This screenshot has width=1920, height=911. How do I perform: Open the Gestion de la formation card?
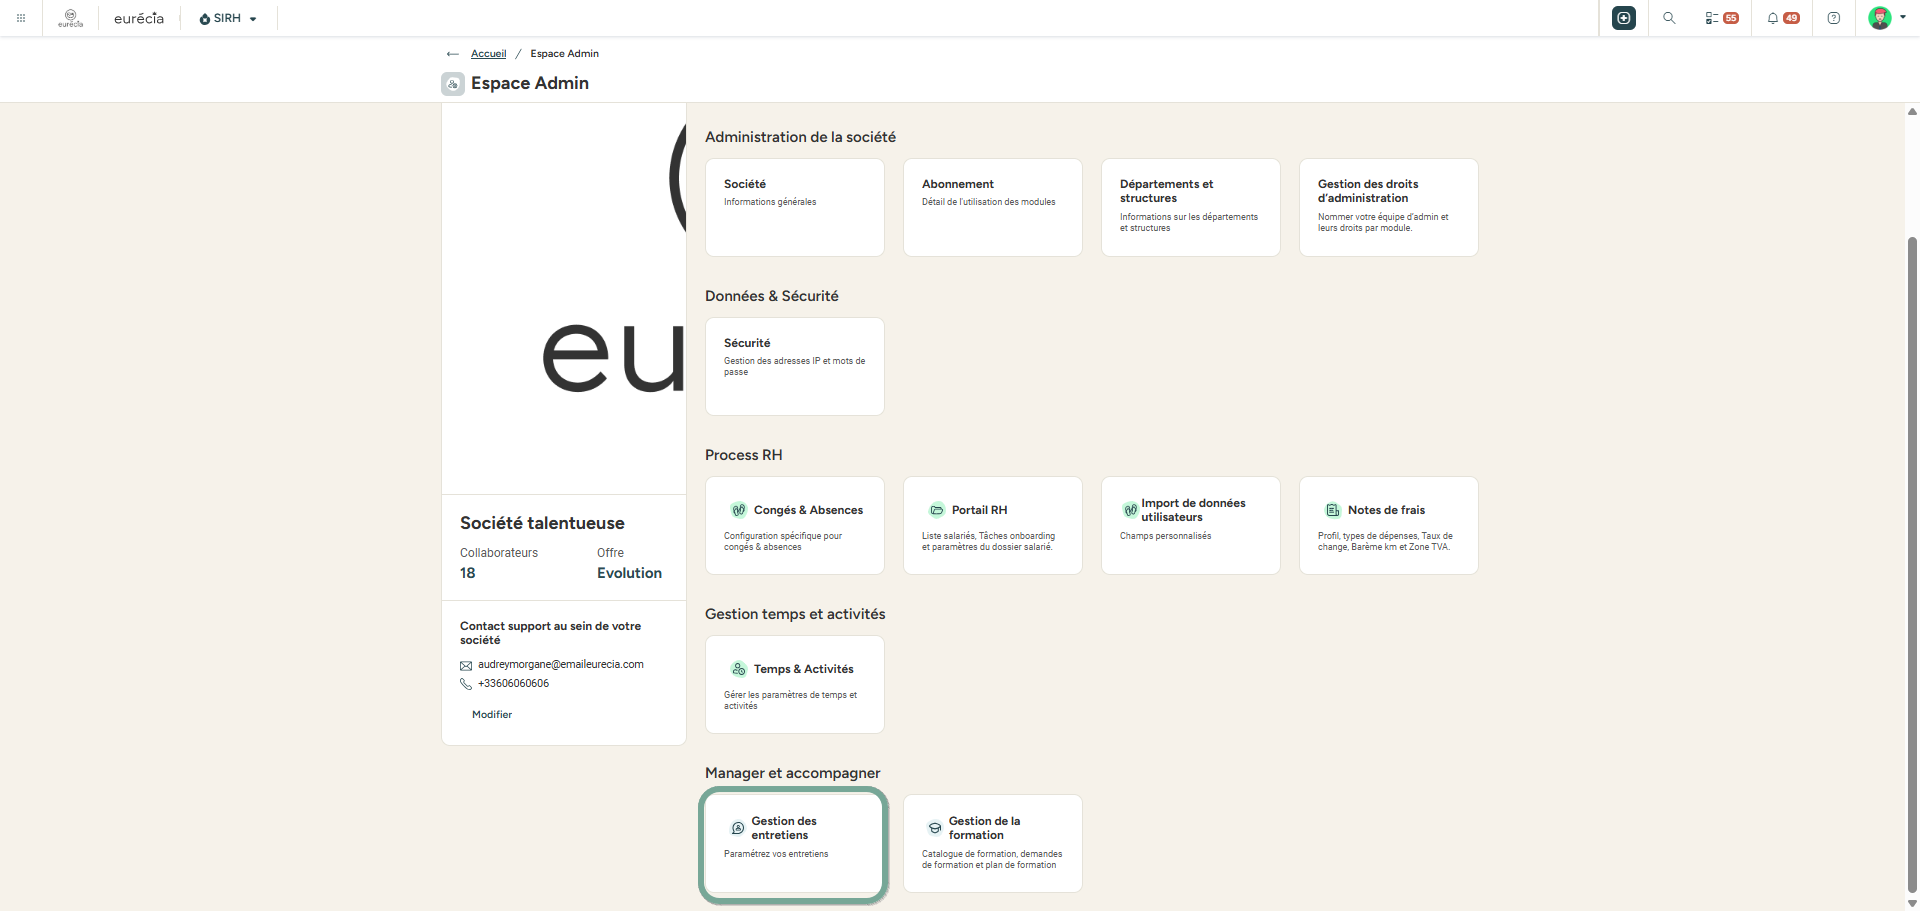[x=993, y=843]
